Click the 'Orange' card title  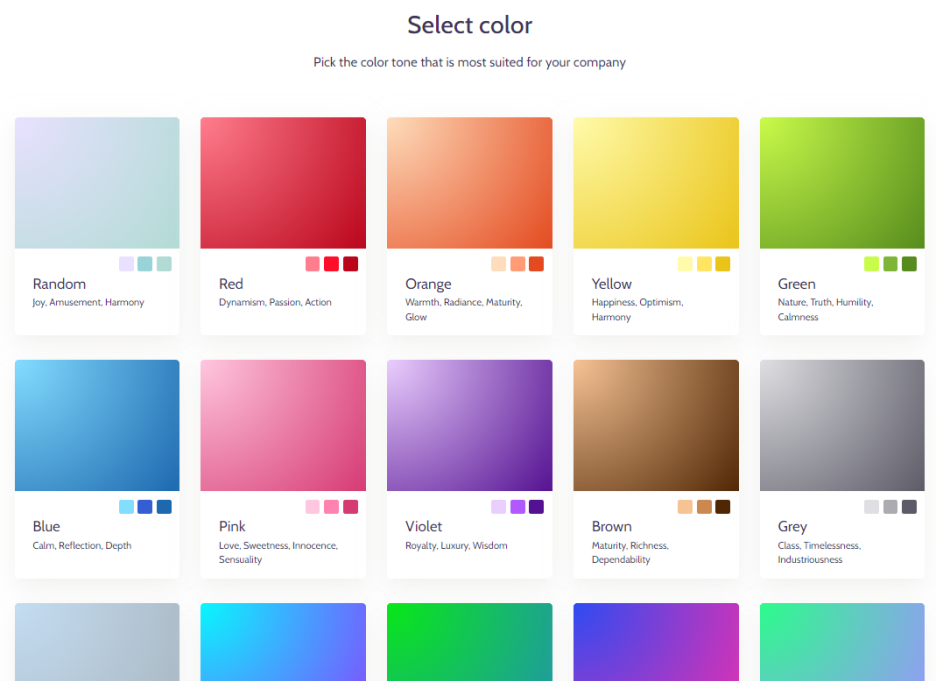(x=428, y=285)
